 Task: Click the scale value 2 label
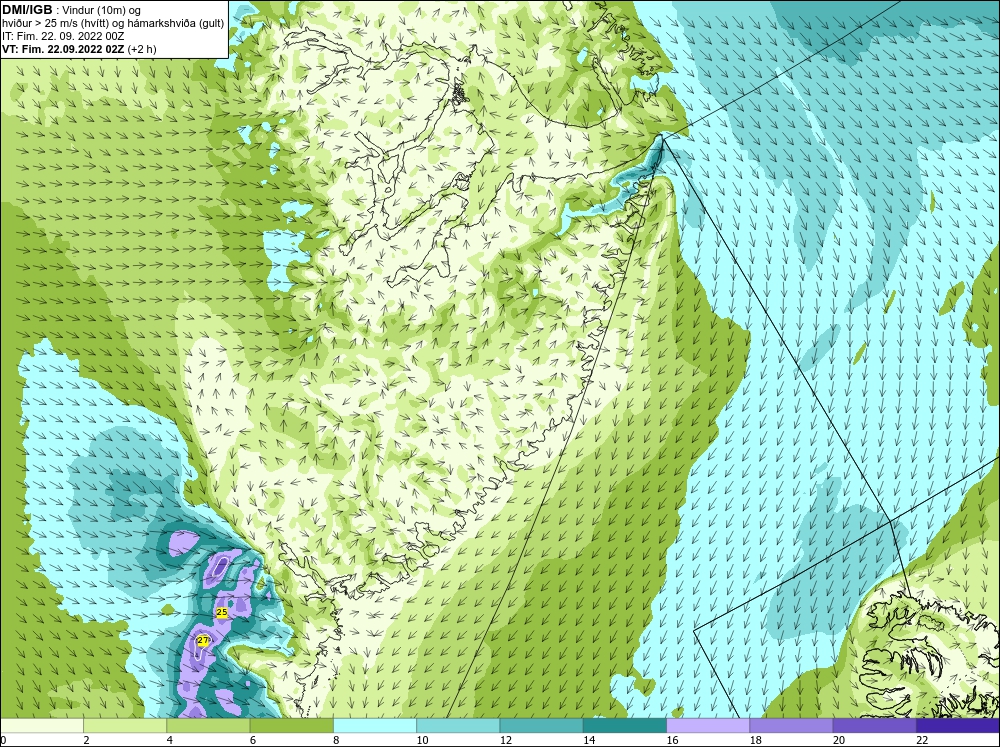(x=86, y=740)
